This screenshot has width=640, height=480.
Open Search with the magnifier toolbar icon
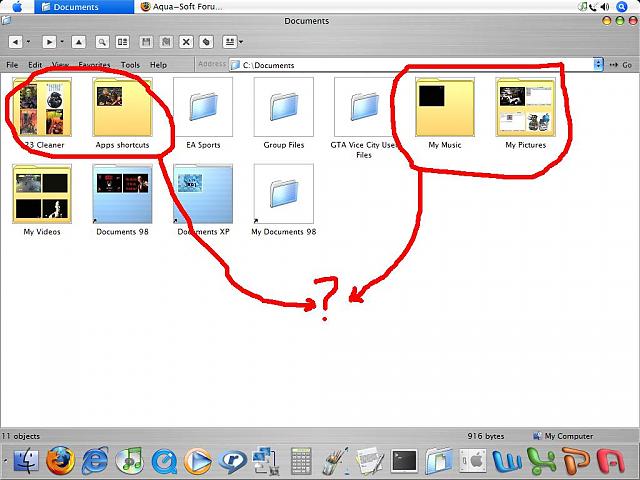[x=102, y=42]
